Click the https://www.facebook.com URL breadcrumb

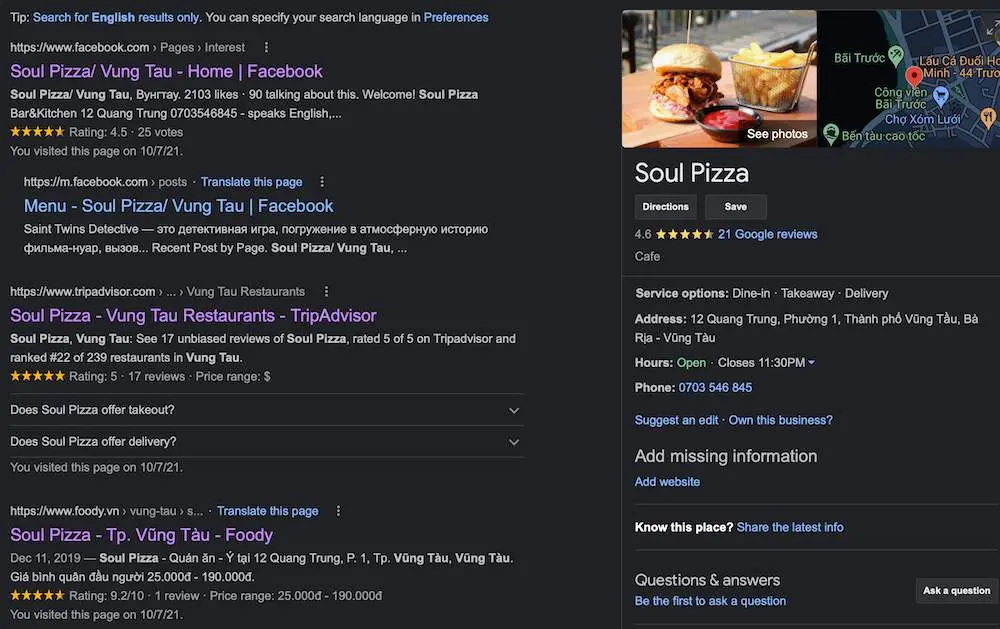click(79, 47)
